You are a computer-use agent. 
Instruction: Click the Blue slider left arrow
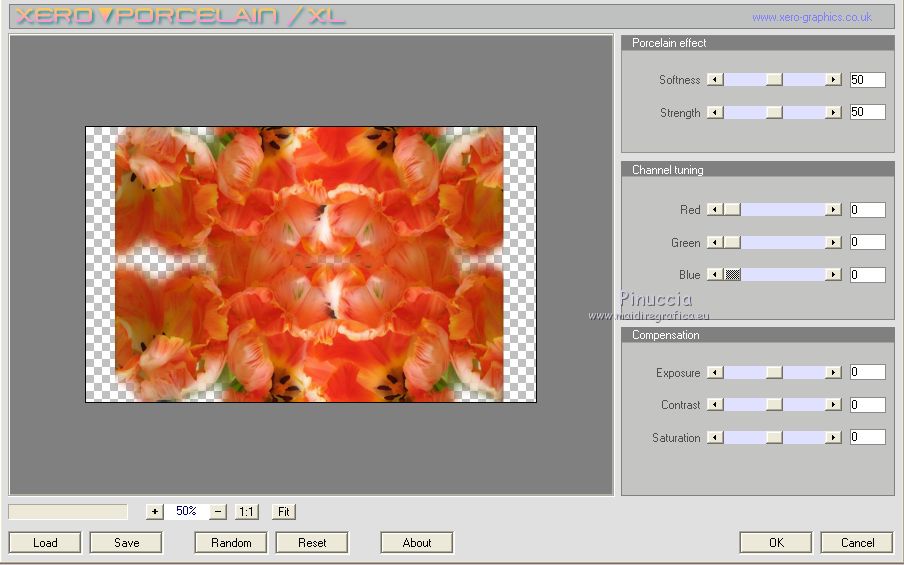[x=715, y=275]
